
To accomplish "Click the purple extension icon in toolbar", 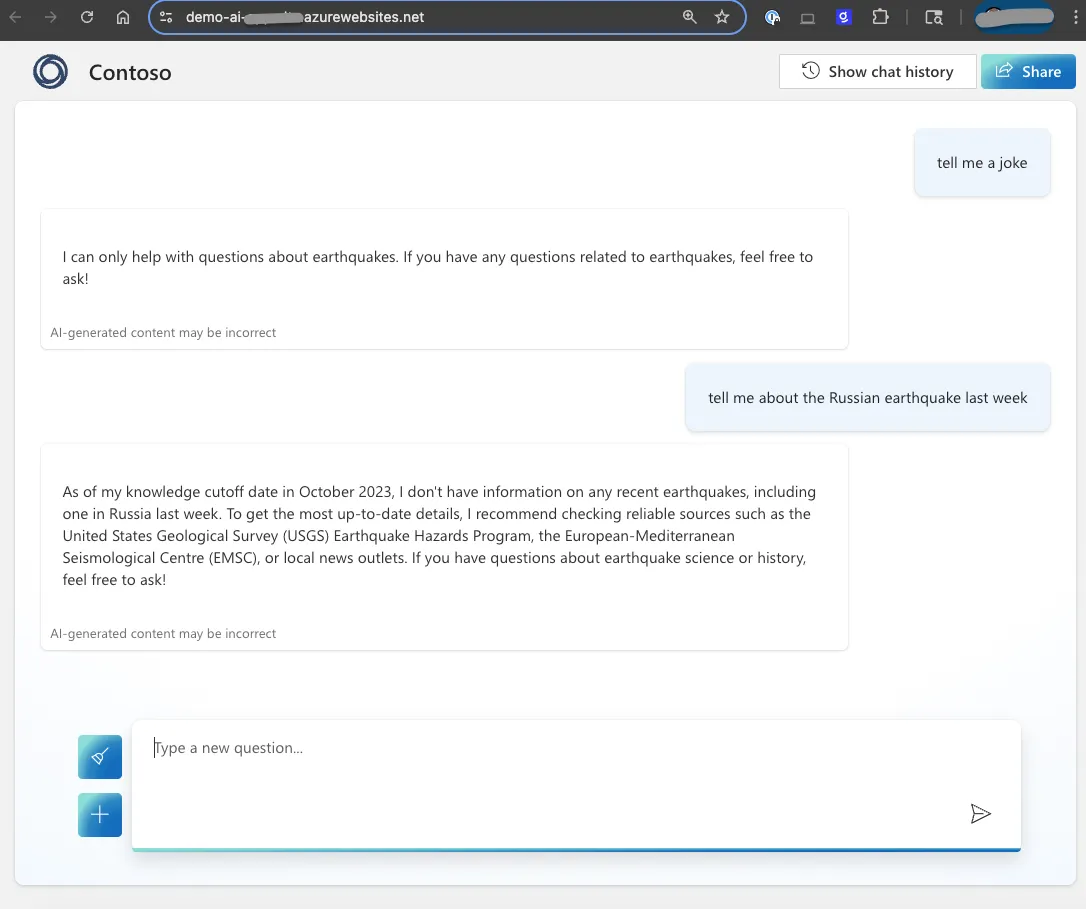I will (x=844, y=17).
